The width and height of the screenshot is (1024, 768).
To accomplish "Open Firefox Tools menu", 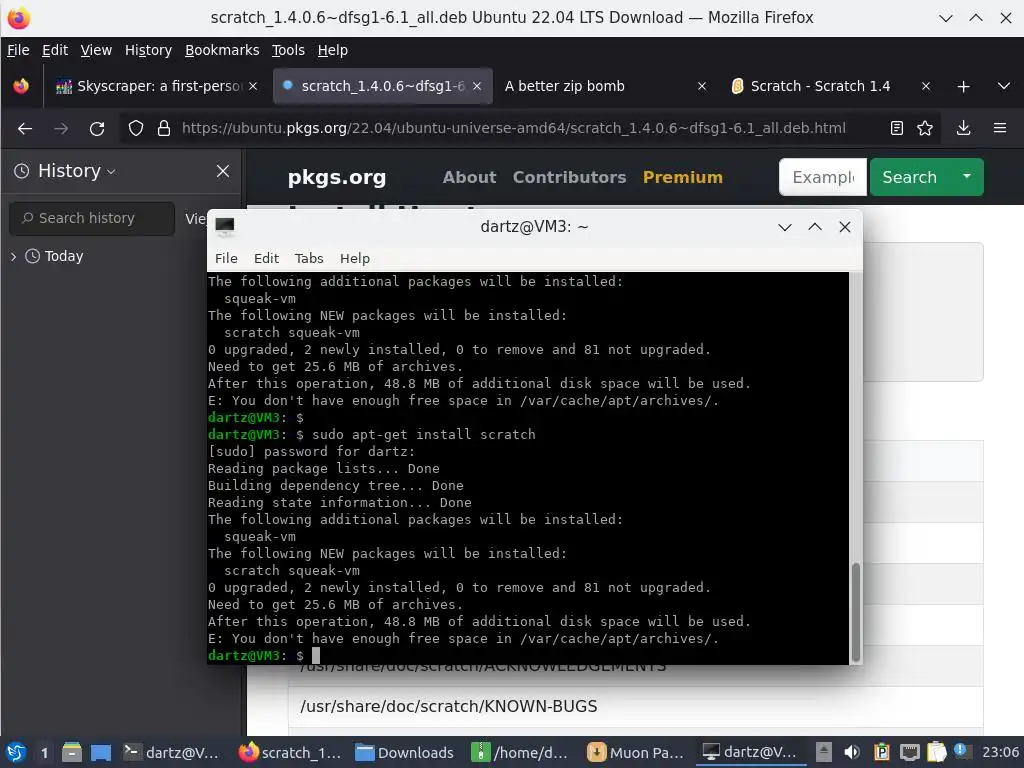I will point(288,50).
